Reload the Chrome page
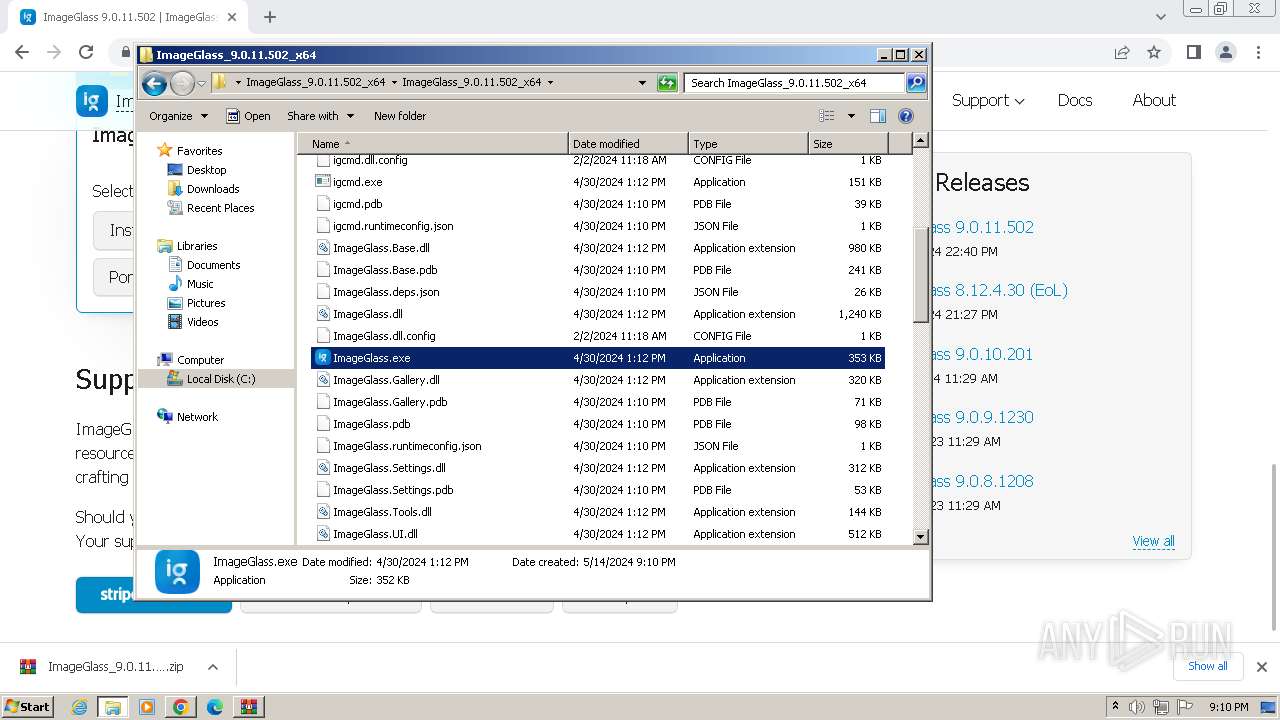This screenshot has width=1280, height=720. click(86, 52)
